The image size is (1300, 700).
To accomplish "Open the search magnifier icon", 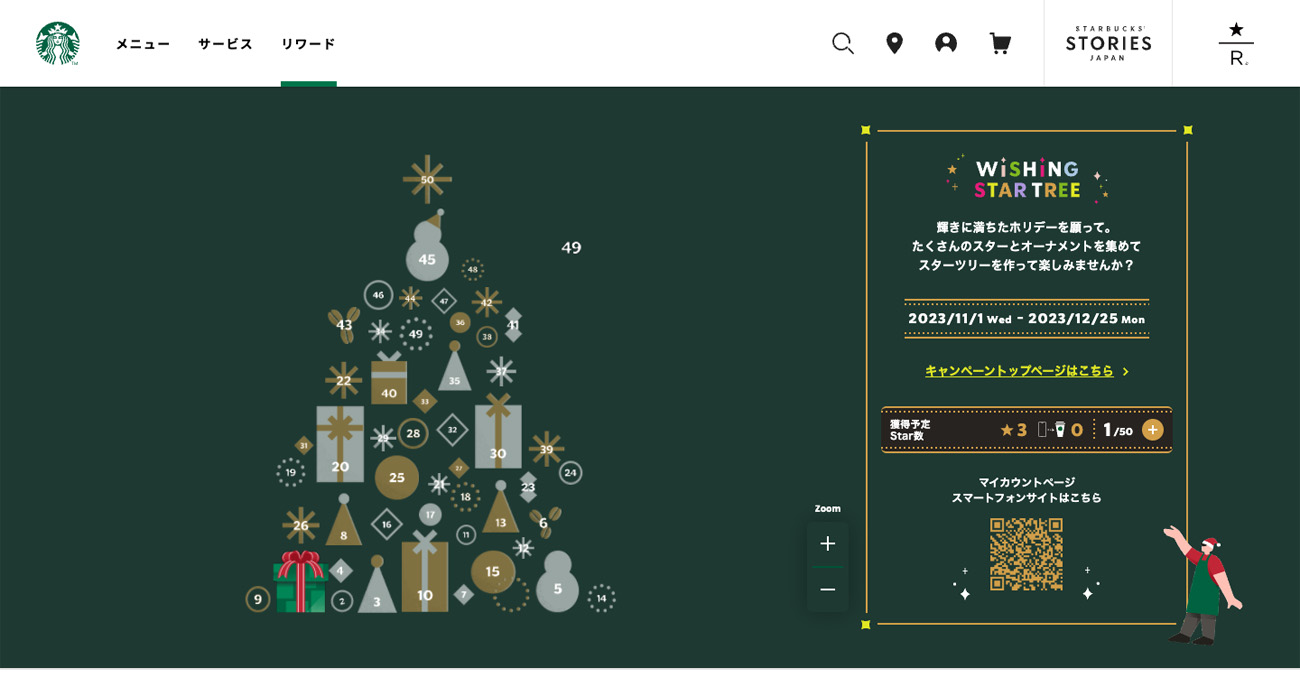I will click(843, 43).
